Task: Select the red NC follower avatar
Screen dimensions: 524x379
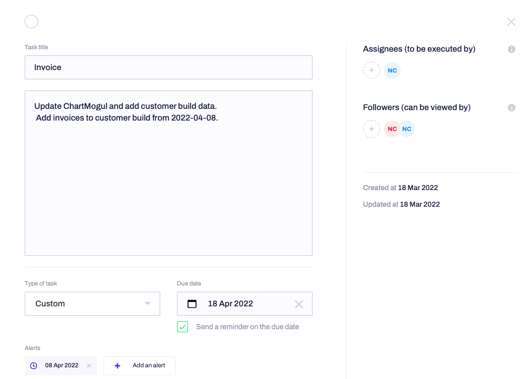Action: (392, 129)
